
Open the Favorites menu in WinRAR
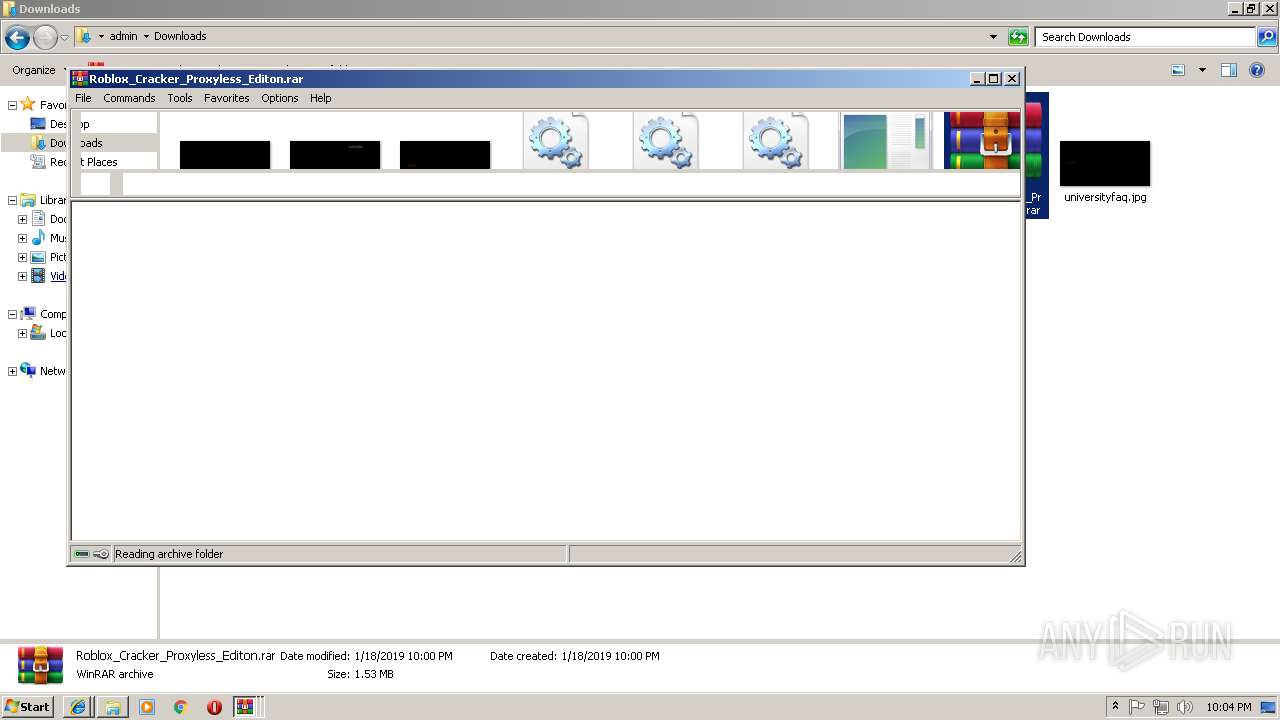point(226,98)
